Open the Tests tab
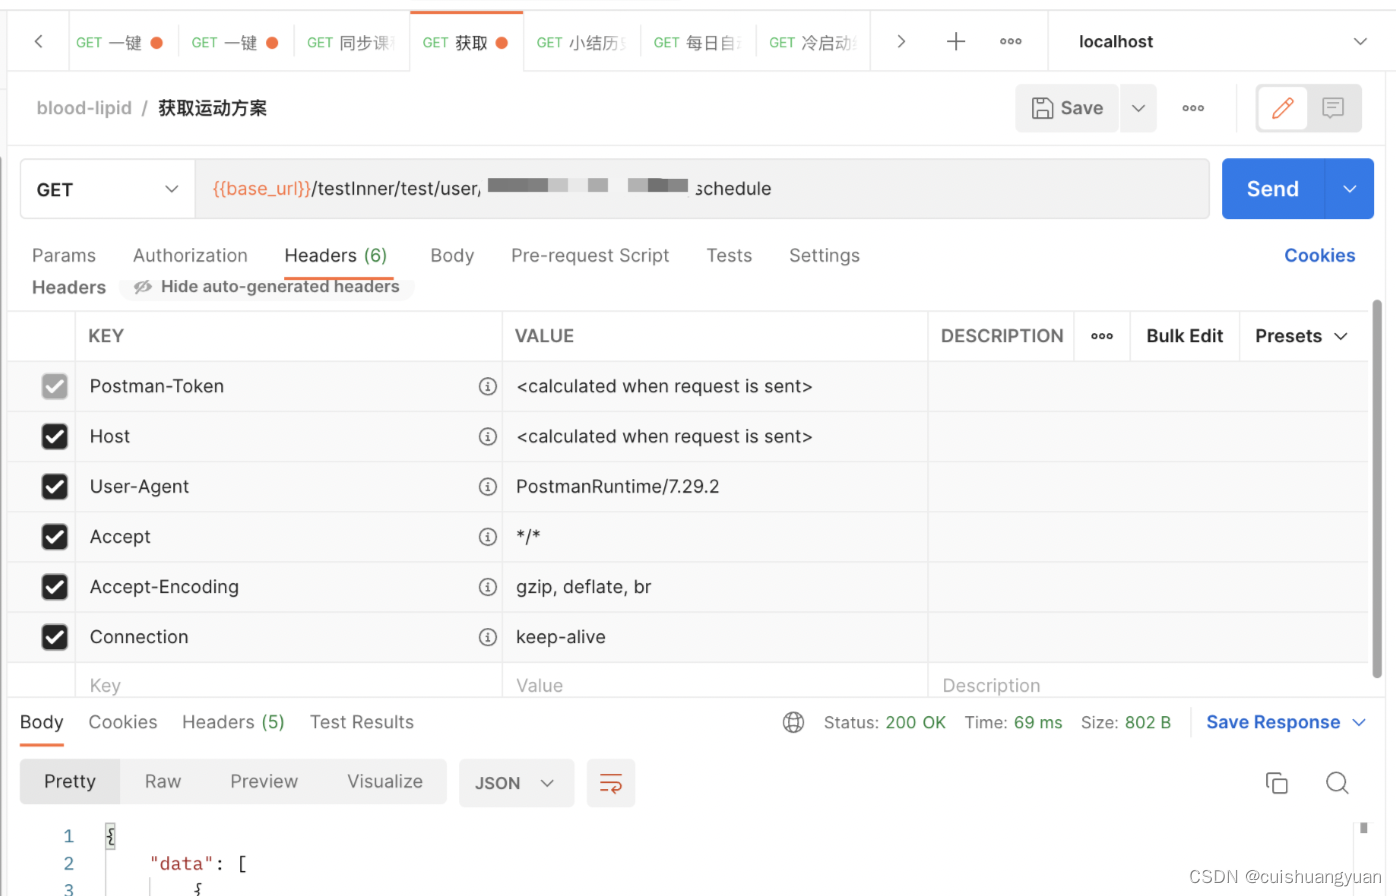1396x896 pixels. (x=729, y=255)
